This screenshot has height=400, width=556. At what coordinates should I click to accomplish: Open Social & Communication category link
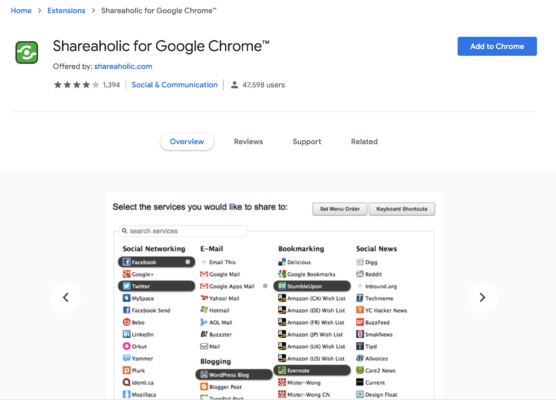pos(174,85)
